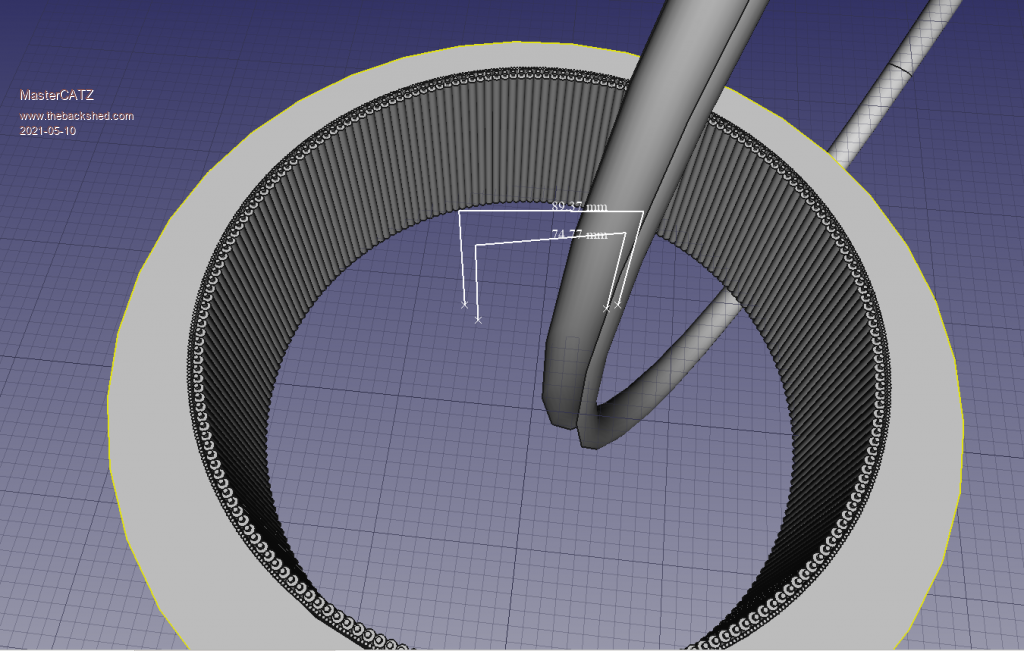This screenshot has height=651, width=1024.
Task: Click the MasterCATZ username text
Action: click(57, 95)
